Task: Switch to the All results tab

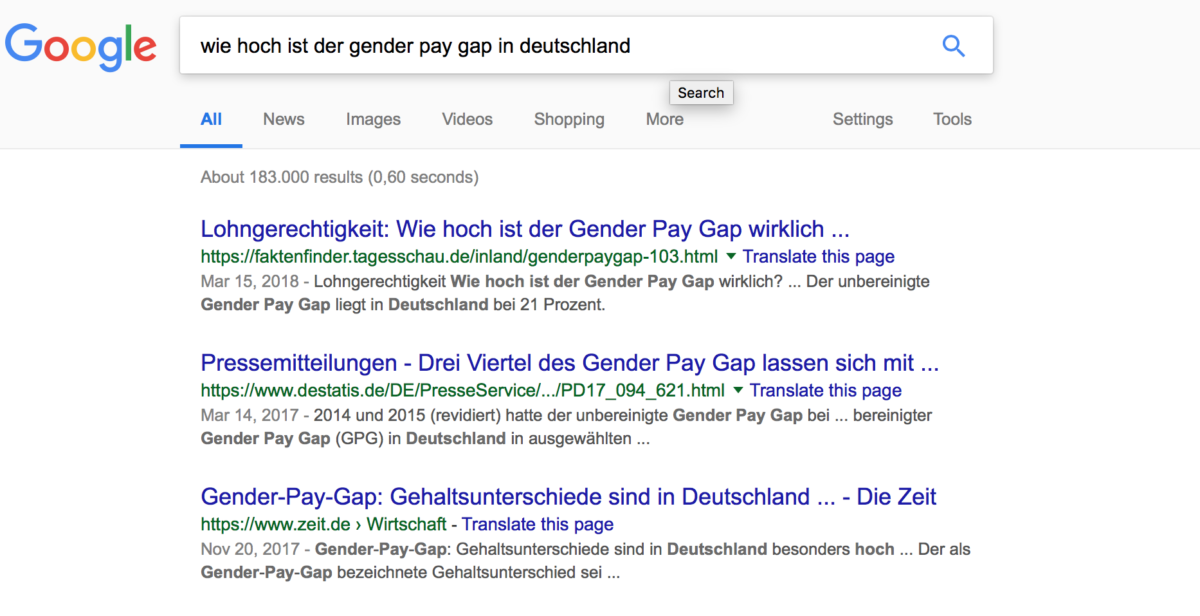Action: (211, 119)
